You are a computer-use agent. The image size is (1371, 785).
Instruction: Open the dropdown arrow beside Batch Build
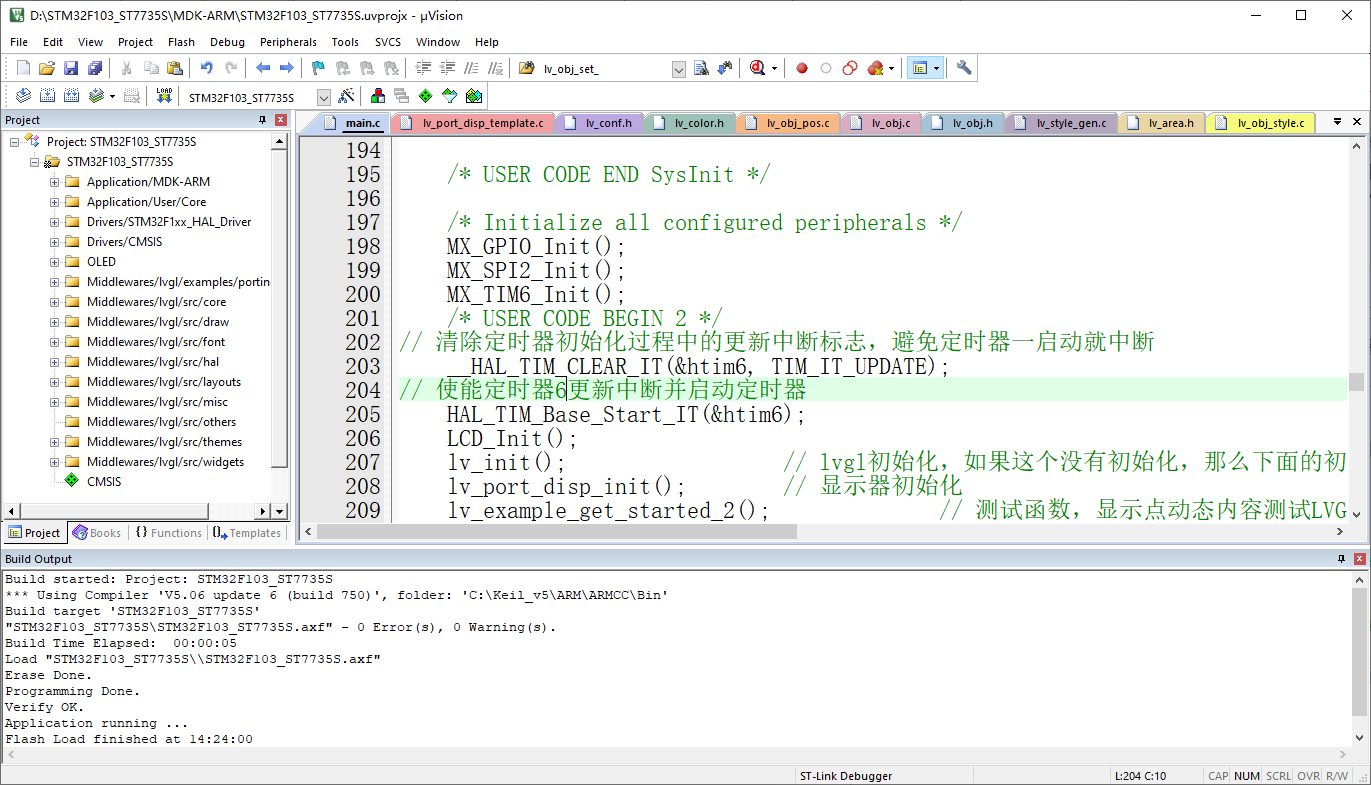112,96
